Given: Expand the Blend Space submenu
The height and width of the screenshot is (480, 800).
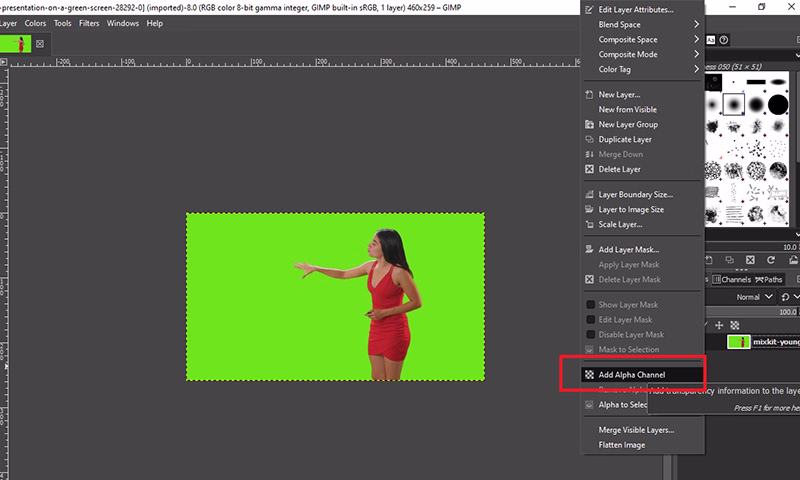Looking at the screenshot, I should tap(642, 24).
